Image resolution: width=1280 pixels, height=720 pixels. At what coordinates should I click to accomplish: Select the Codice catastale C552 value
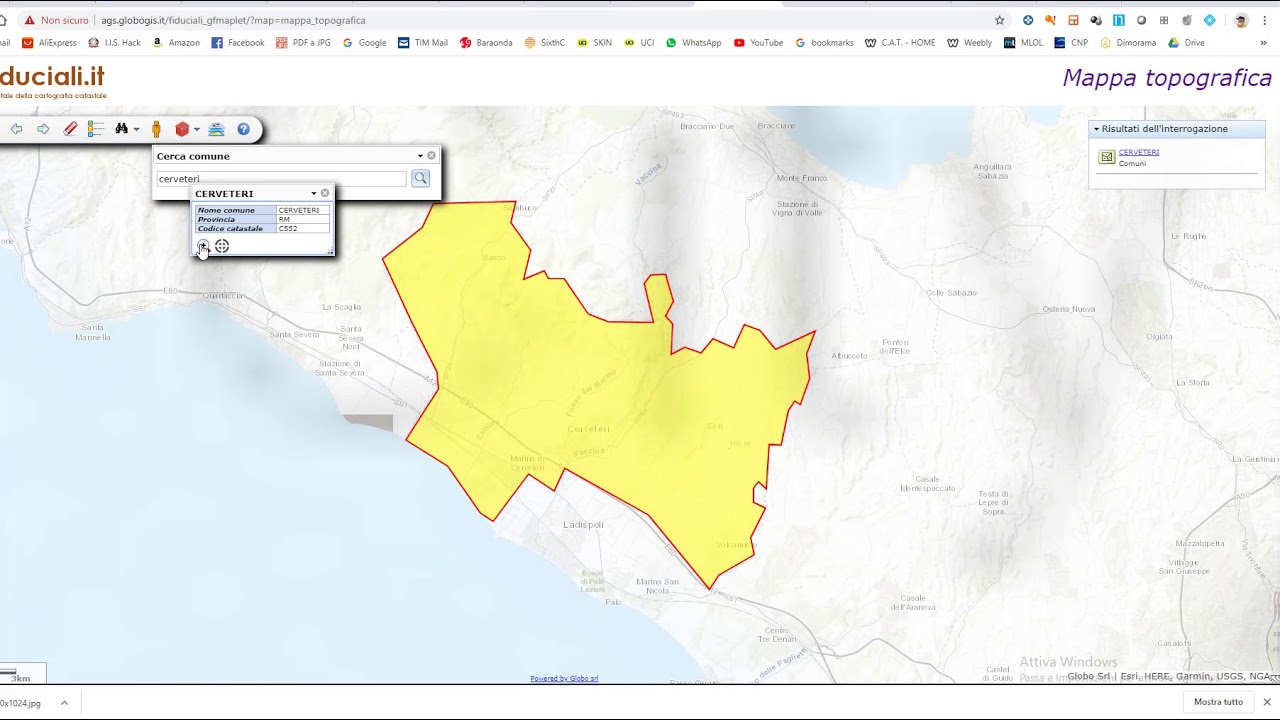302,228
